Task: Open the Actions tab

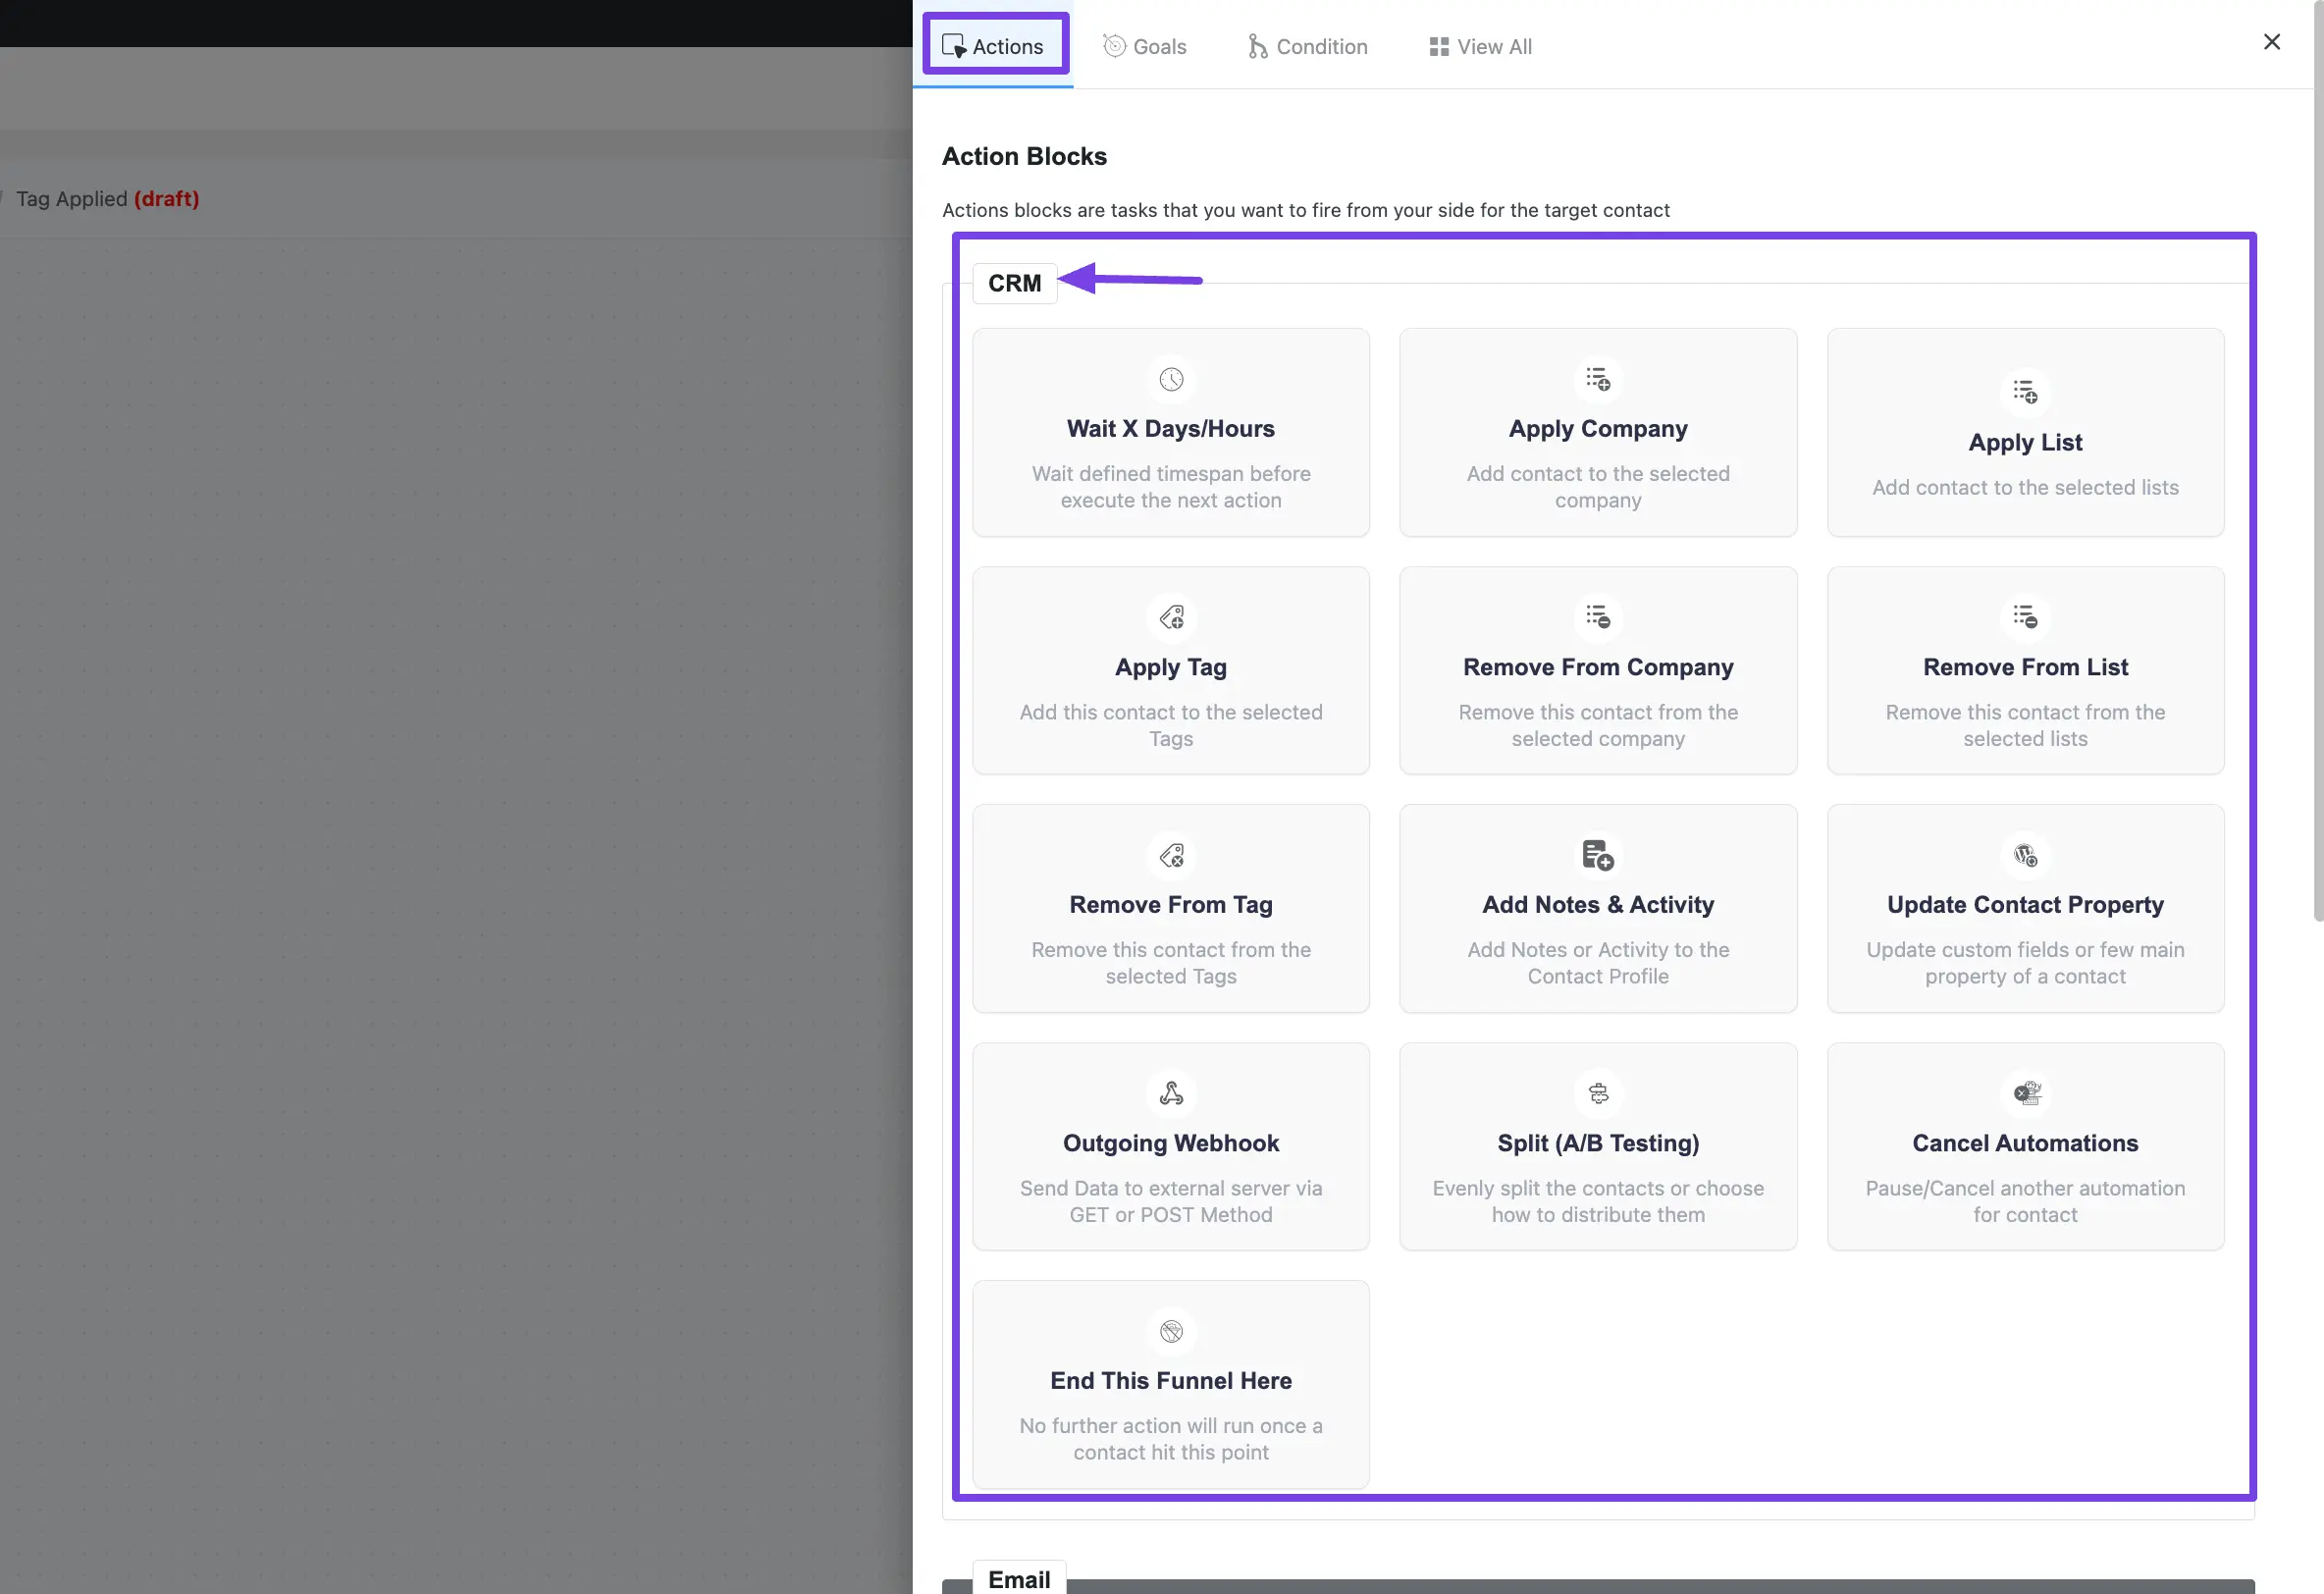Action: 990,42
